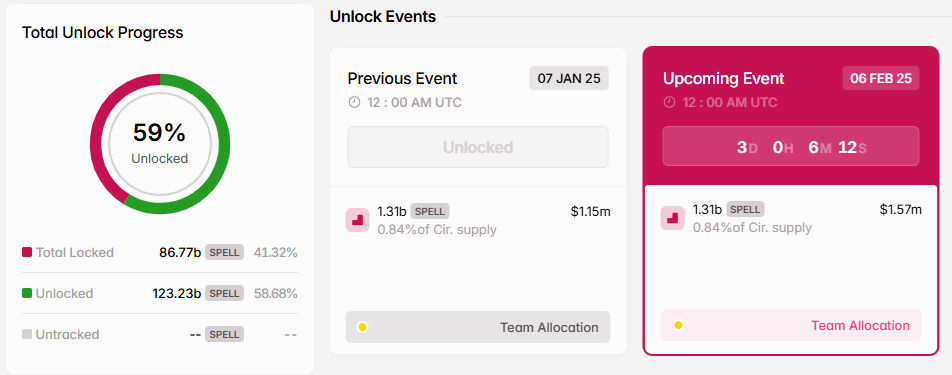The image size is (952, 375).
Task: Click the clock icon under Previous Event
Action: click(x=354, y=103)
